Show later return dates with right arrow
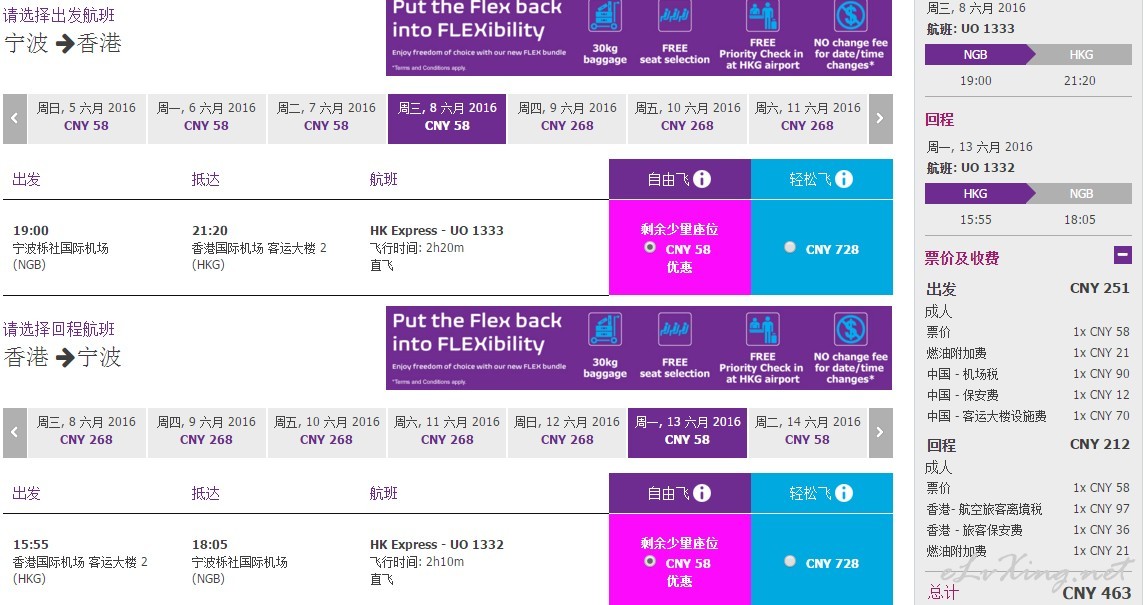Image resolution: width=1145 pixels, height=605 pixels. tap(880, 433)
